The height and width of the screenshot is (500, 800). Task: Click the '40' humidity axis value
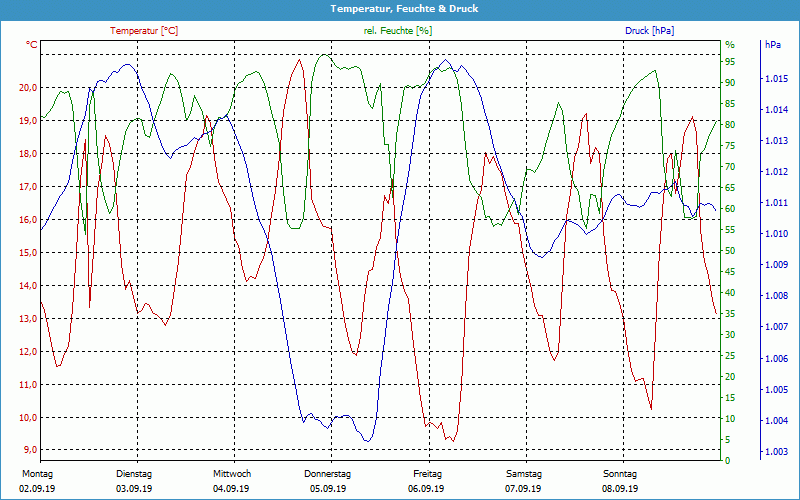pos(730,293)
